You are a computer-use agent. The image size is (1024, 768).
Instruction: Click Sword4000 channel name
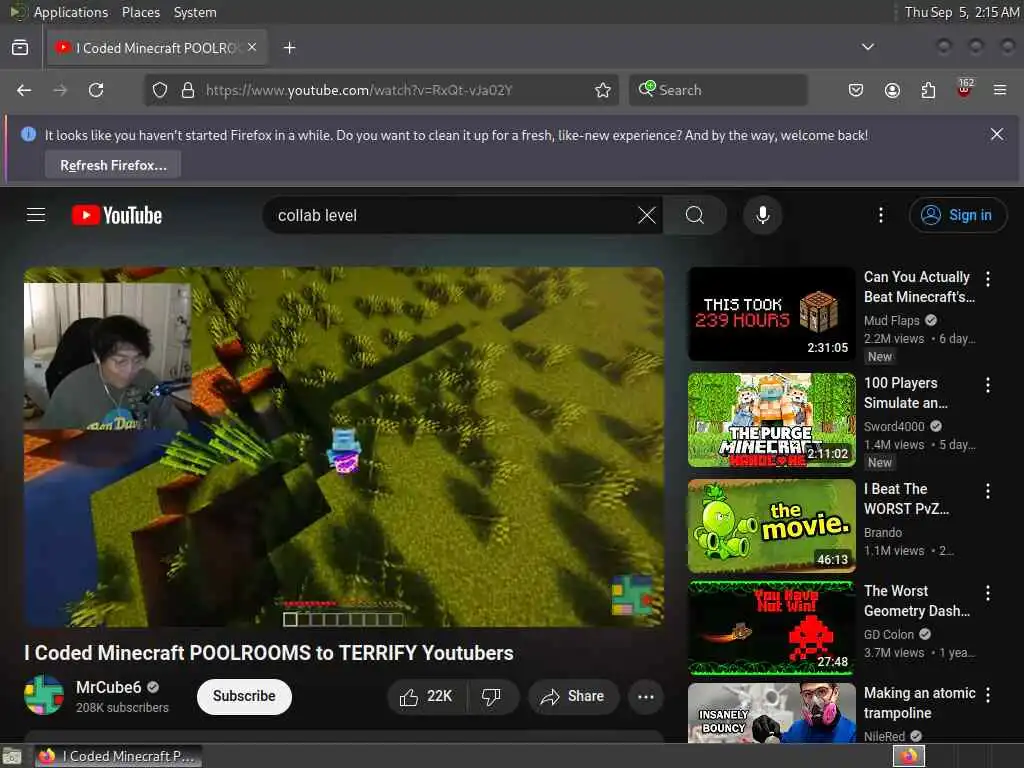click(x=894, y=426)
